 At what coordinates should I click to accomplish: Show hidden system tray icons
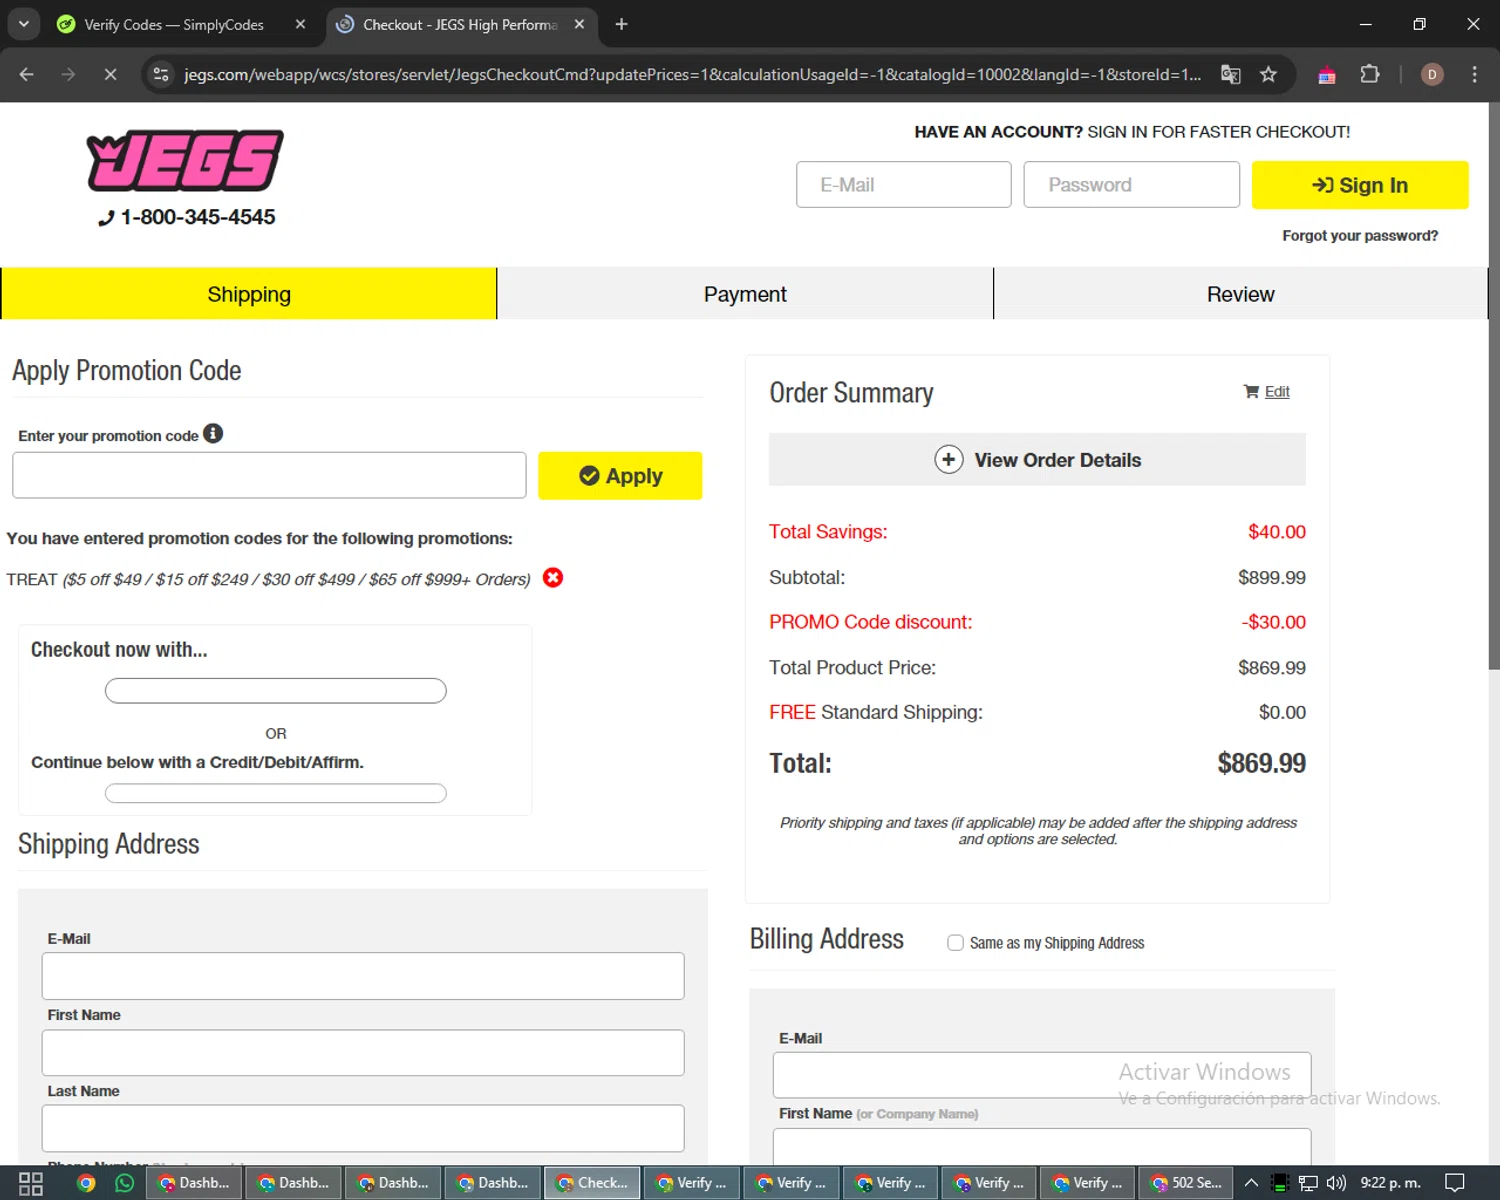1251,1183
